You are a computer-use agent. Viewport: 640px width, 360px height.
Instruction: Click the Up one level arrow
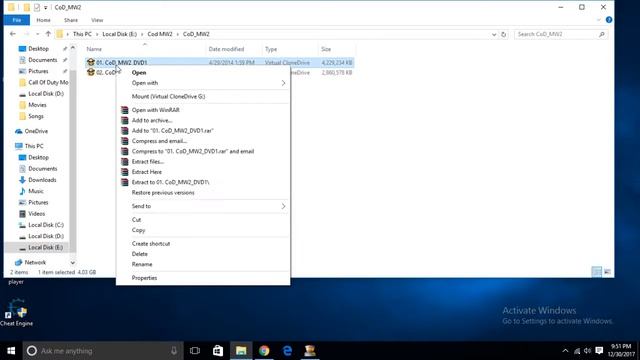[48, 34]
